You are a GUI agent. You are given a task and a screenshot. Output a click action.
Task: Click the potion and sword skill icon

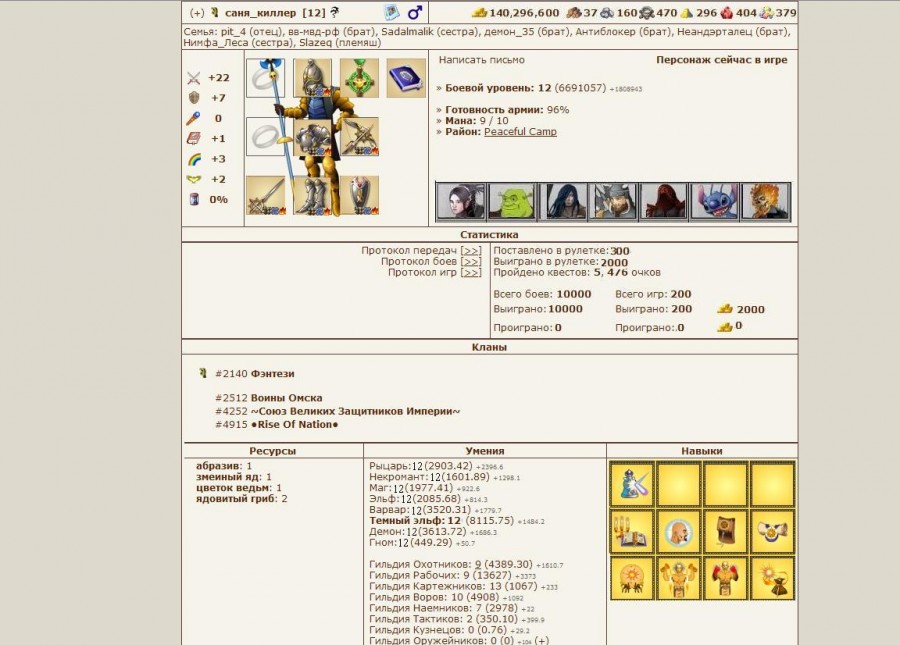(632, 484)
